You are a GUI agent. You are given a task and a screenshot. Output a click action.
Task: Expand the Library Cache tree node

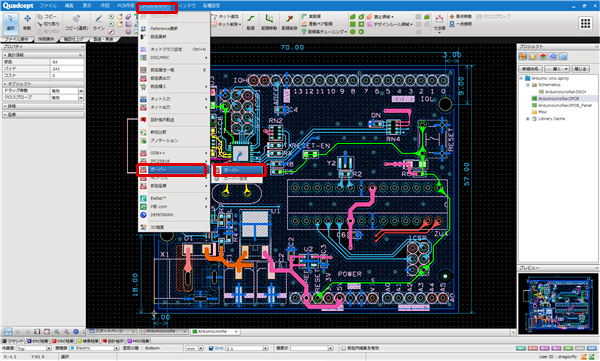click(528, 119)
